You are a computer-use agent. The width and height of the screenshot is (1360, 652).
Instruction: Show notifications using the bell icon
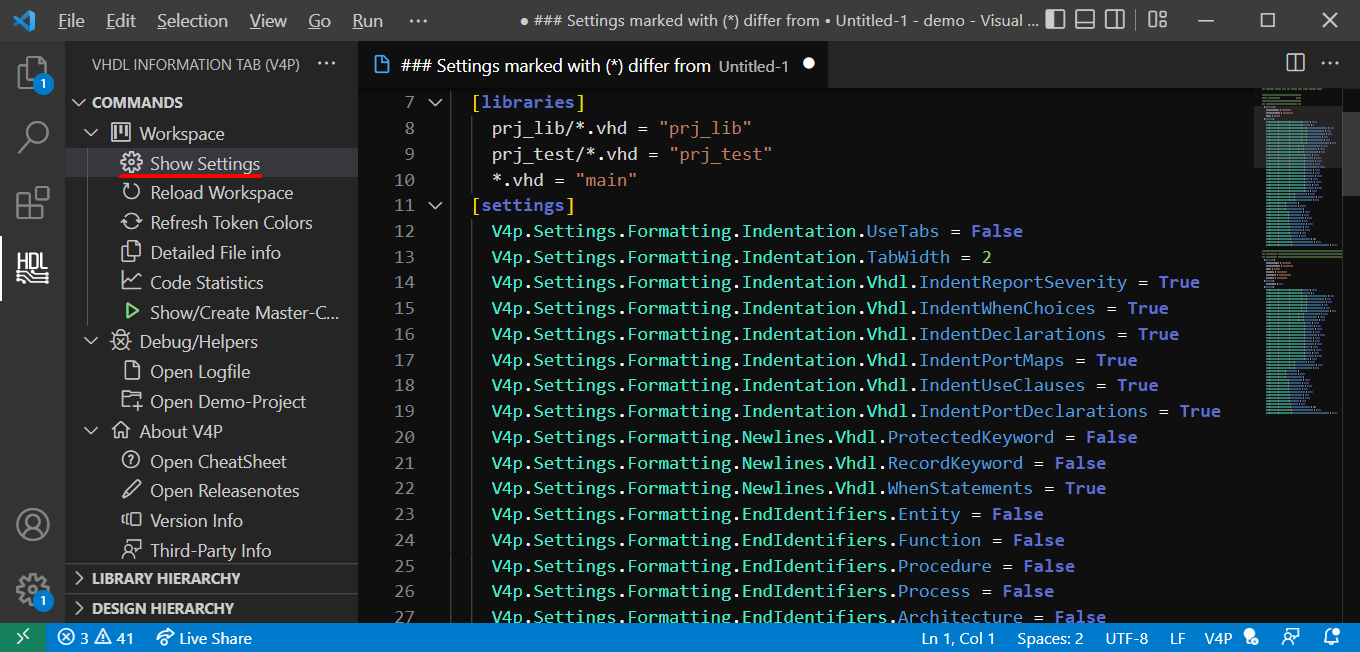pyautogui.click(x=1331, y=638)
